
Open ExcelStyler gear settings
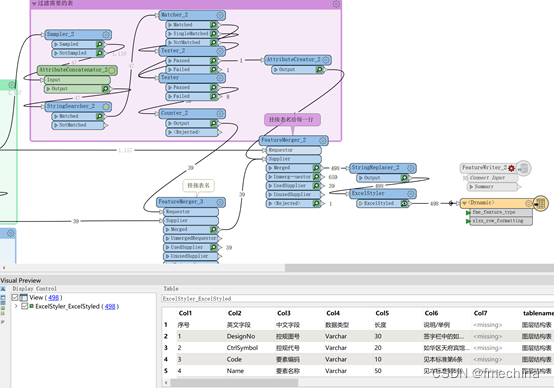(x=411, y=194)
